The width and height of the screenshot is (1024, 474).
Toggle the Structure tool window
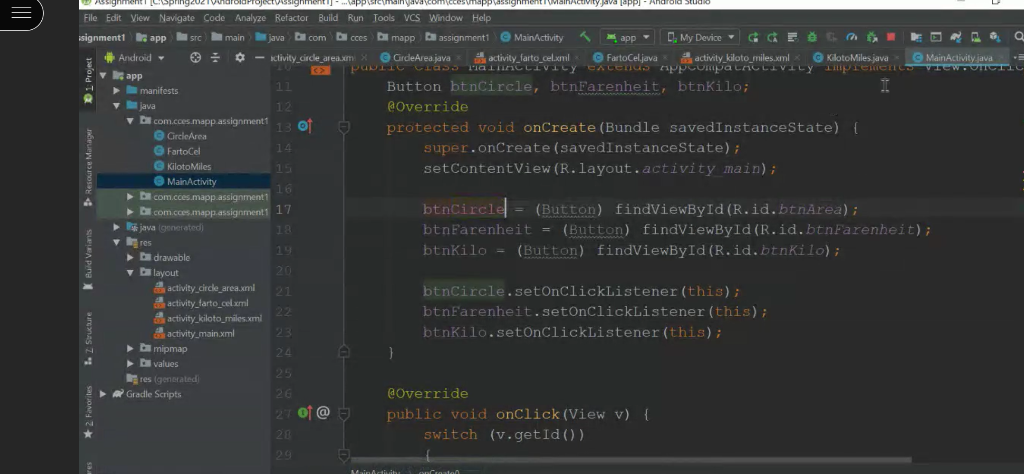coord(89,333)
